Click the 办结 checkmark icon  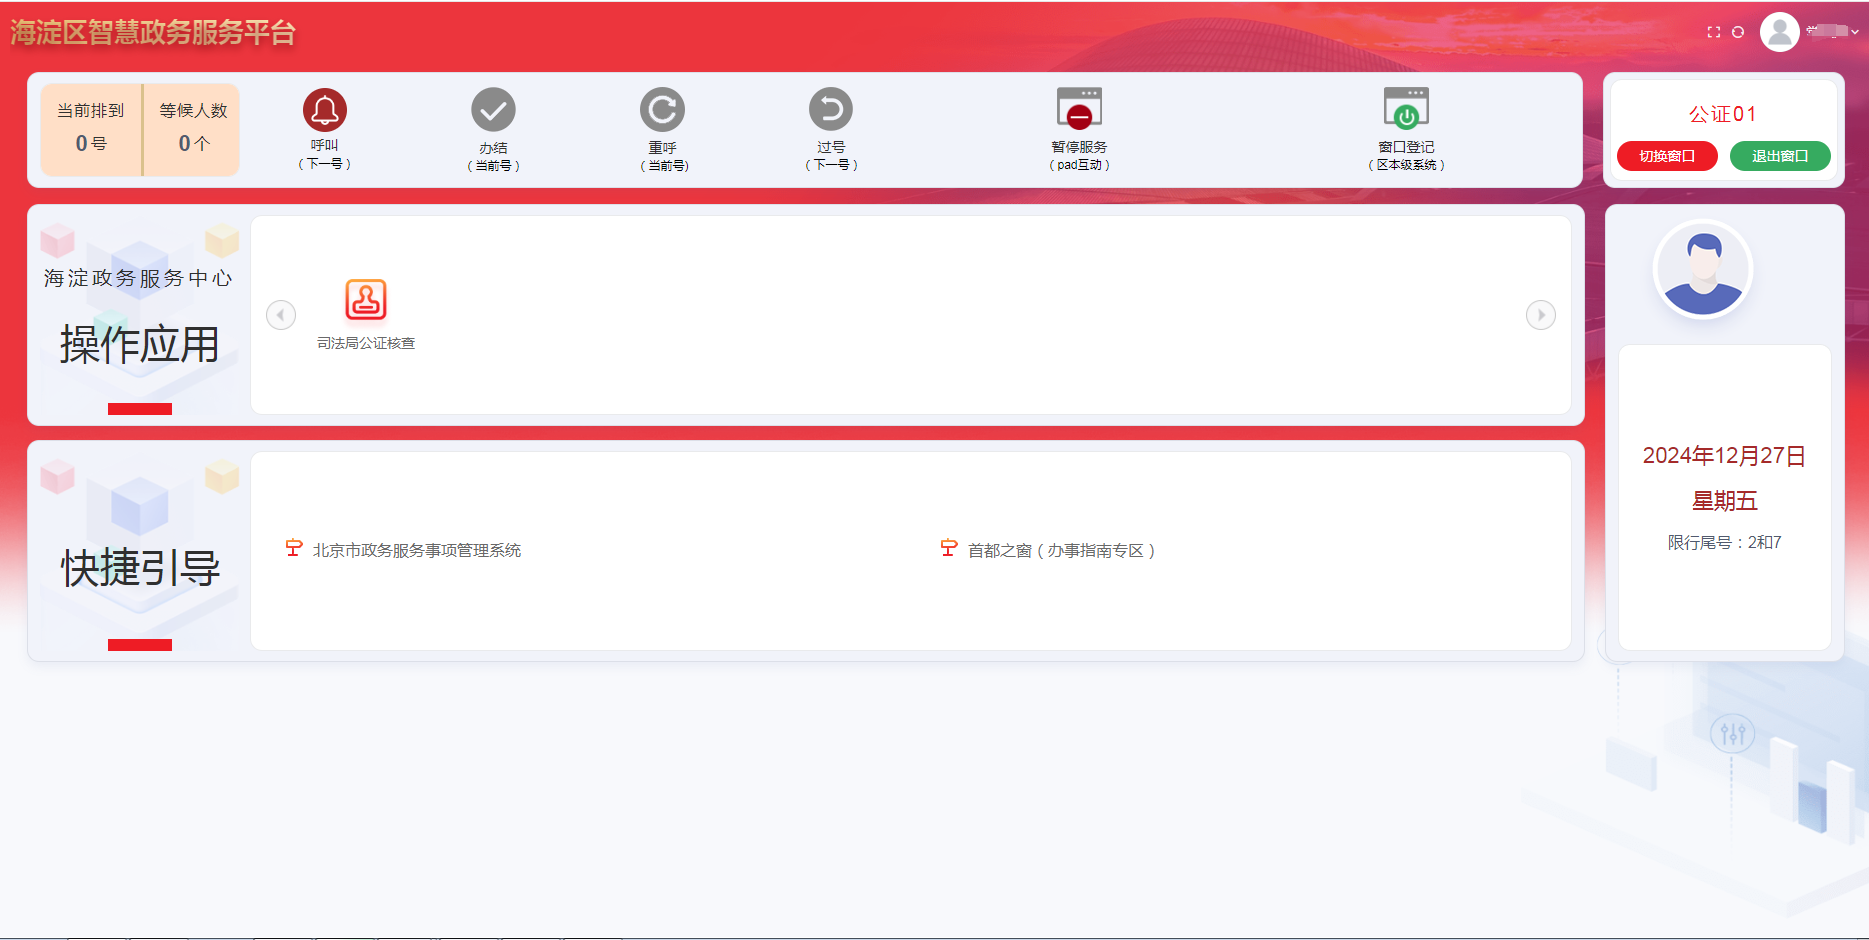pyautogui.click(x=493, y=110)
